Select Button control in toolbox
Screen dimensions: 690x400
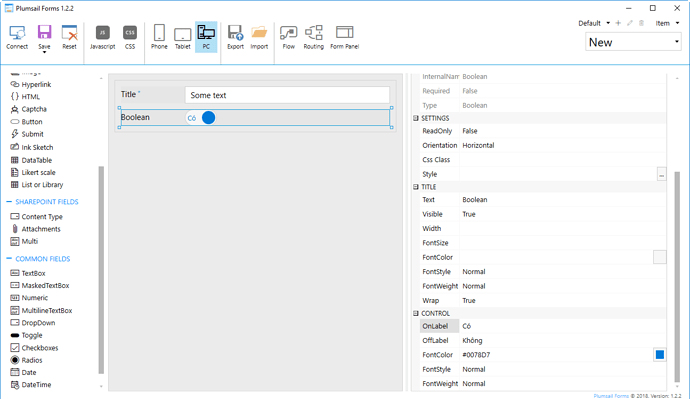click(x=26, y=121)
